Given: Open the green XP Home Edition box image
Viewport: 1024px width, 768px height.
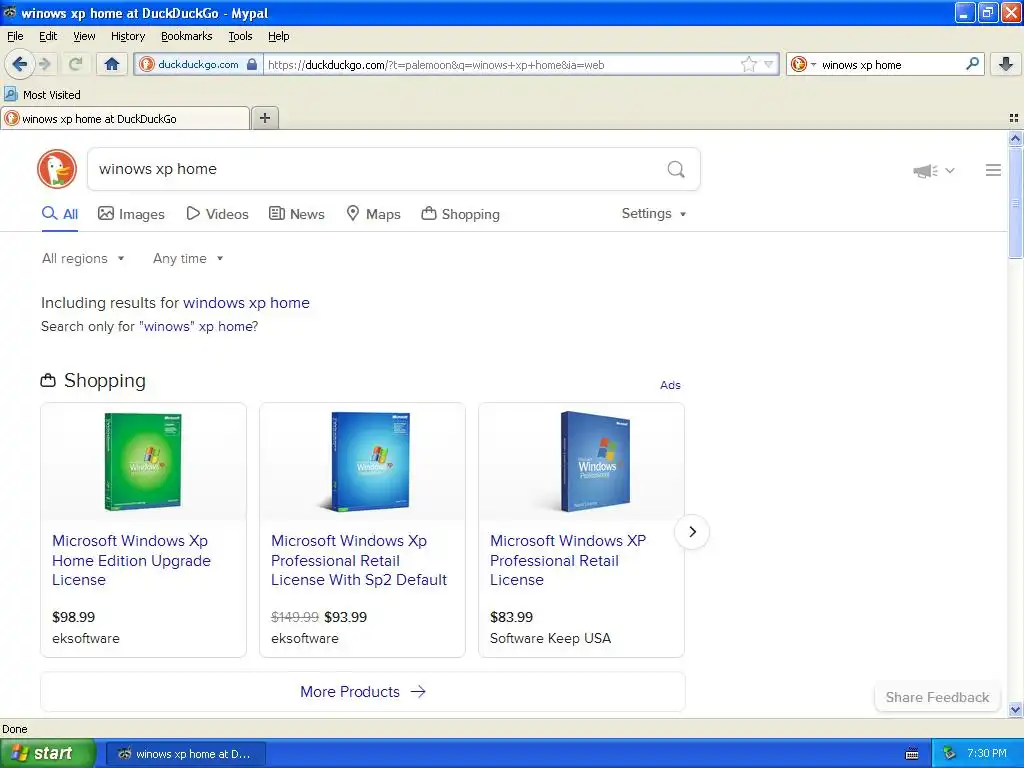Looking at the screenshot, I should point(143,462).
